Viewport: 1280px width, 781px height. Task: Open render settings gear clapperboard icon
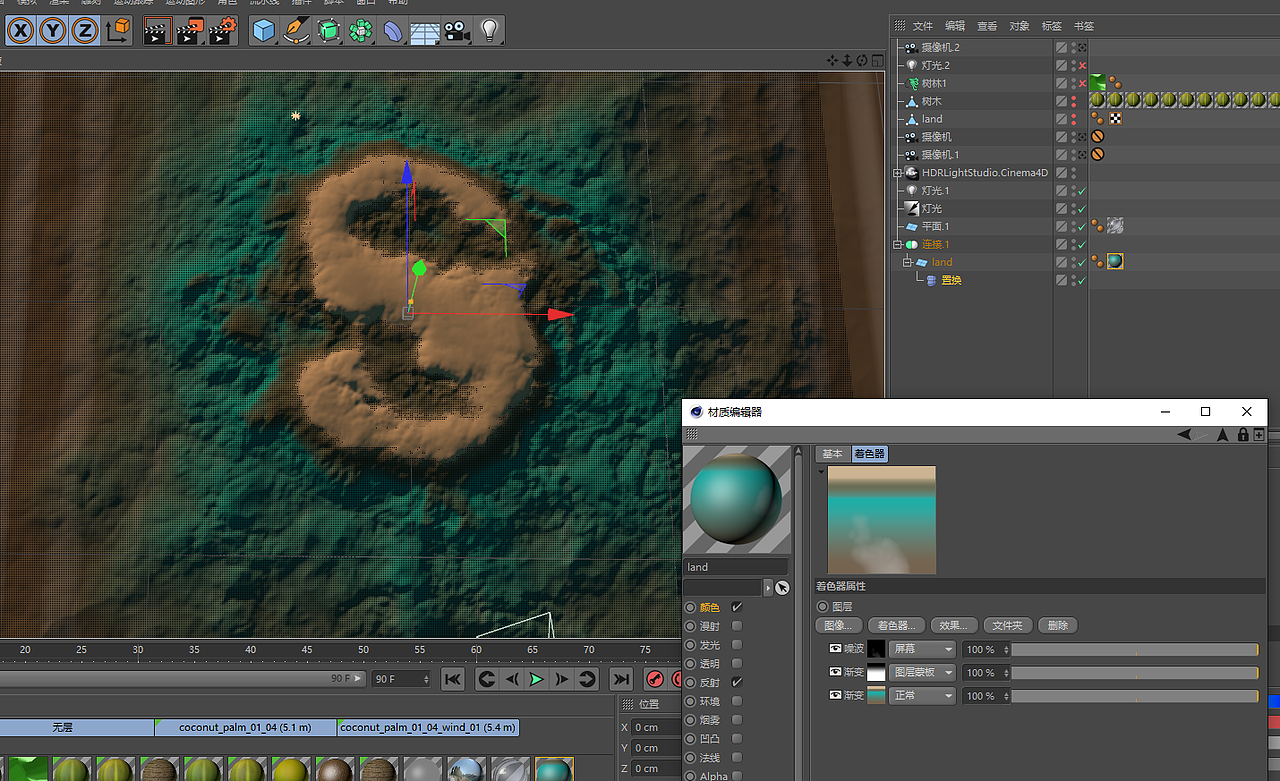[x=222, y=31]
